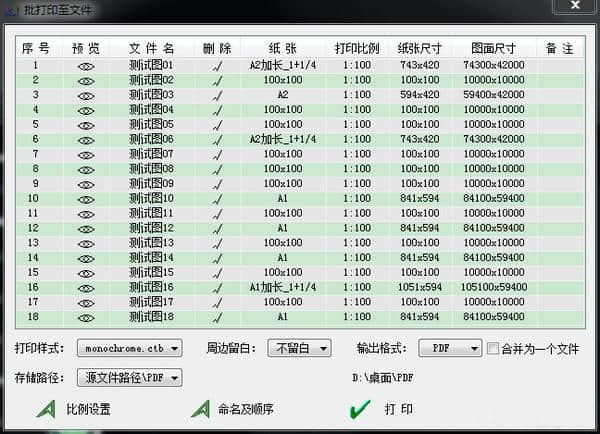Preview 测试图08 via its eye icon
600x434 pixels.
click(86, 170)
